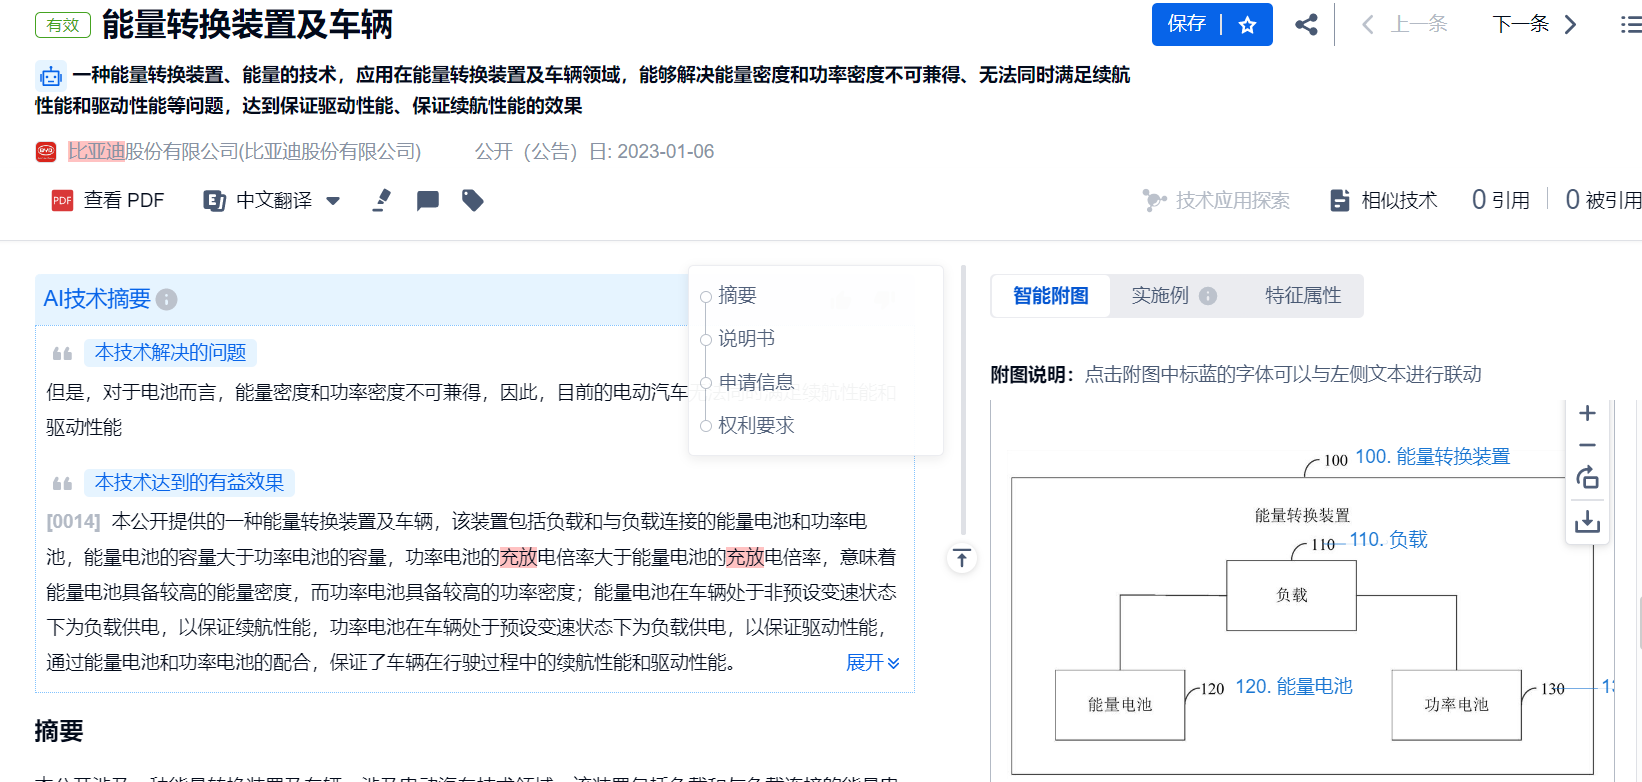The width and height of the screenshot is (1642, 782).
Task: Click the 能量电池 box in the diagram
Action: (x=1120, y=705)
